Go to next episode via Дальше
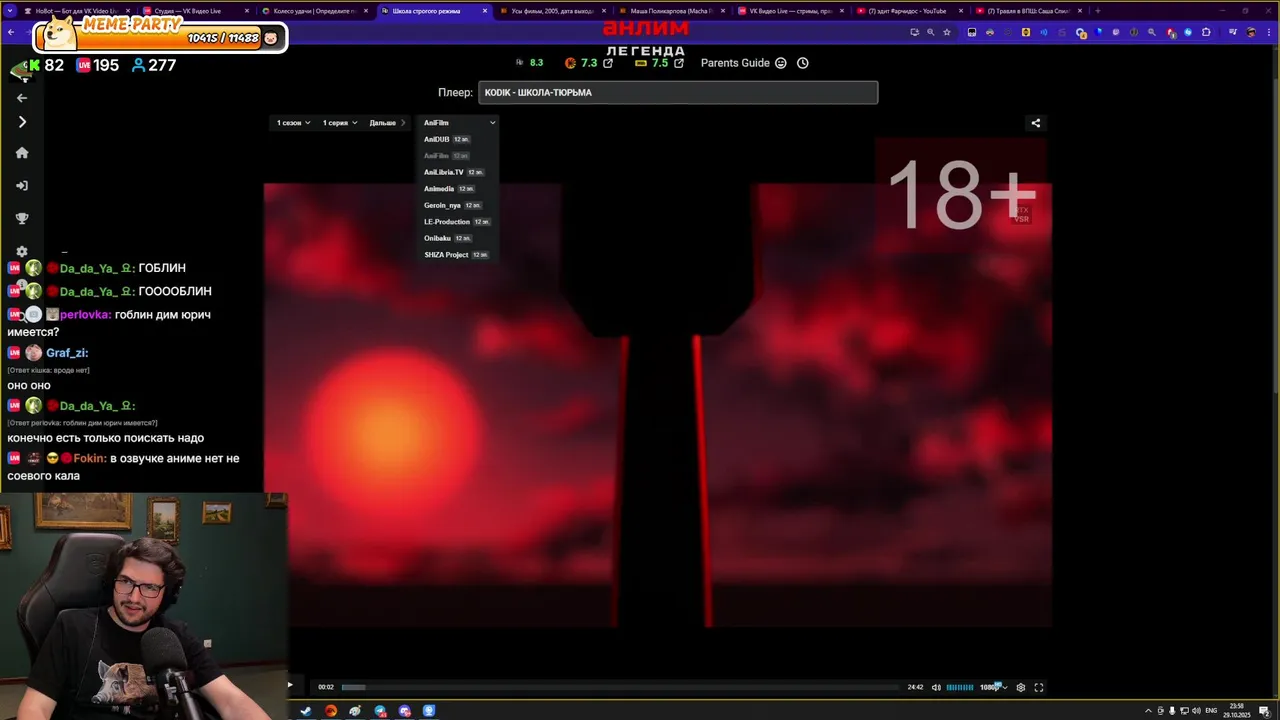1280x720 pixels. click(387, 123)
